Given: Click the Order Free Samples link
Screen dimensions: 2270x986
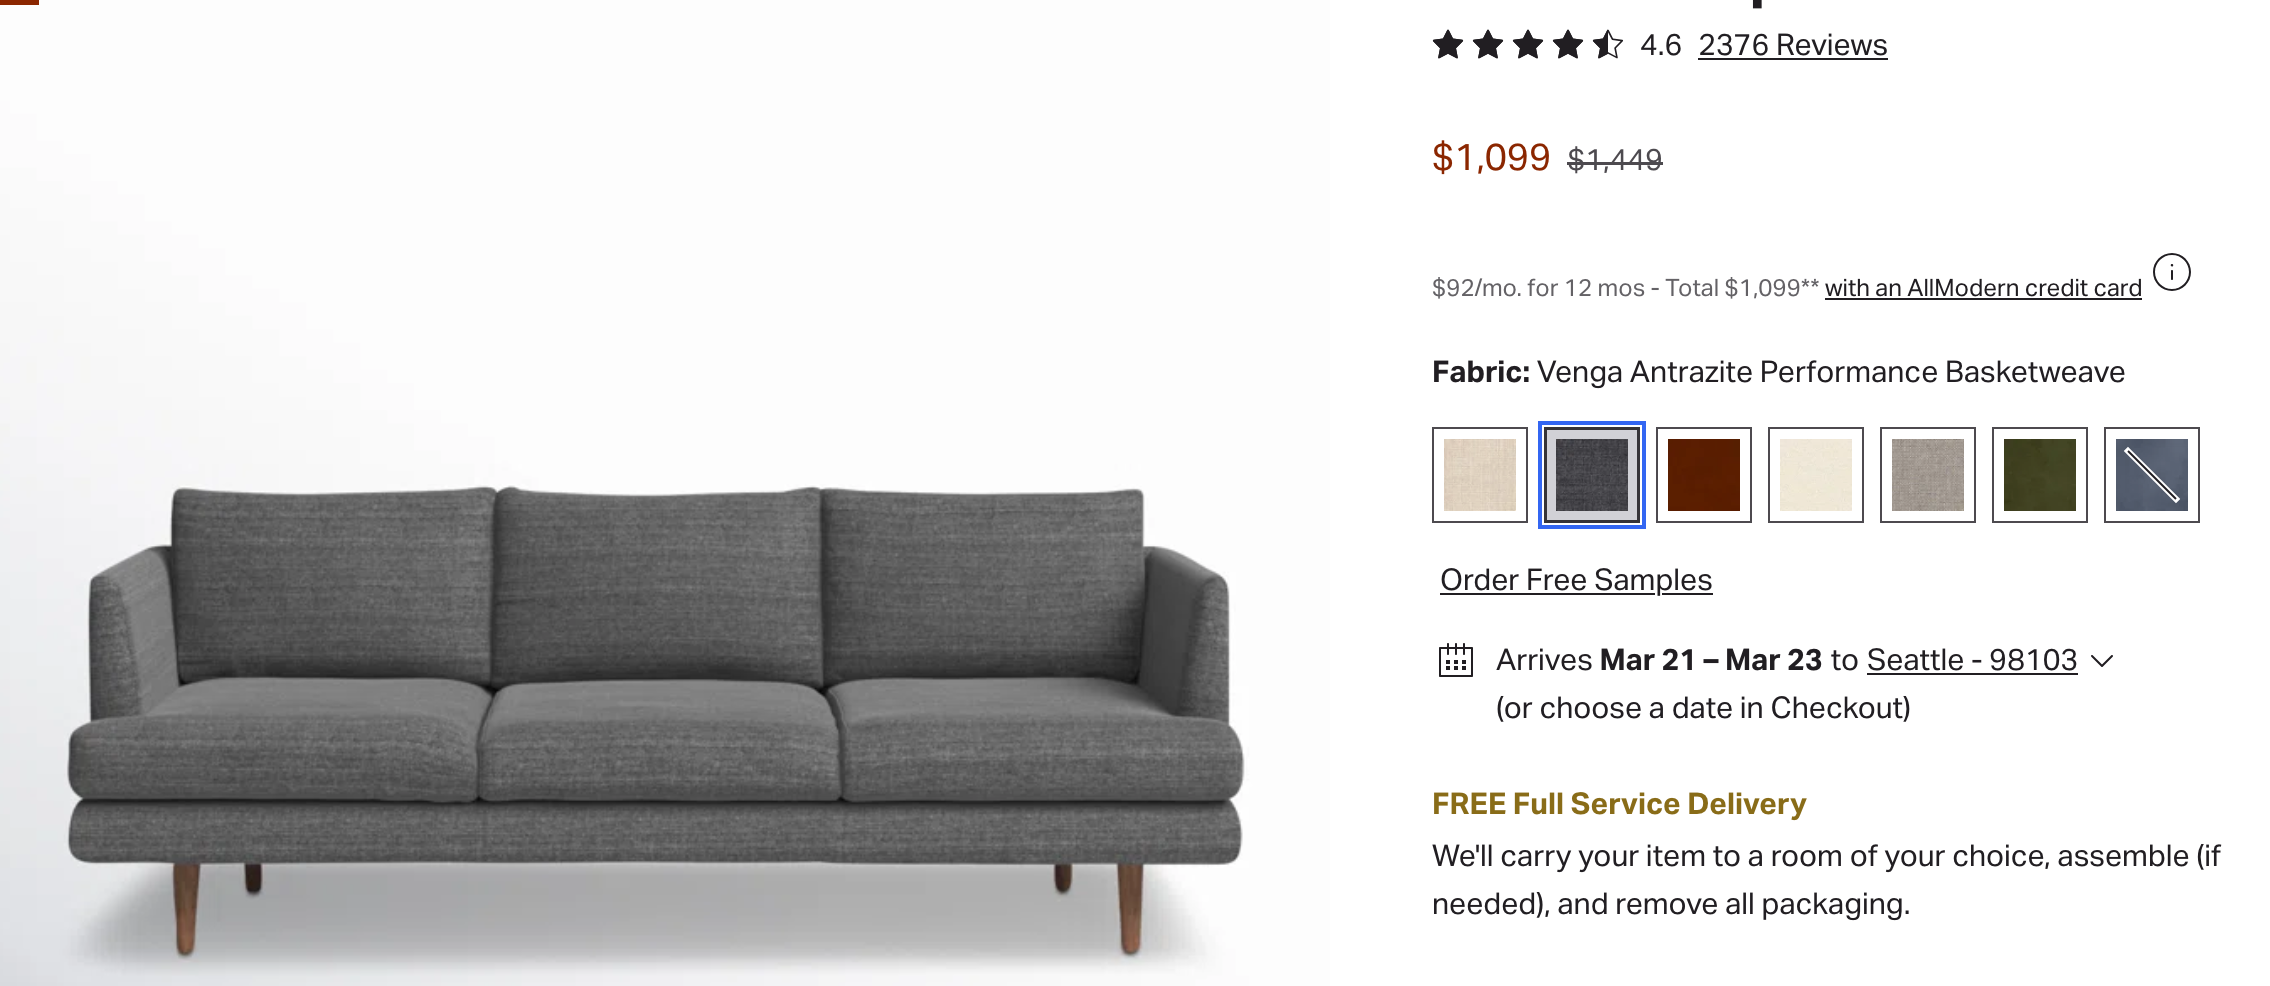Looking at the screenshot, I should click(1575, 580).
